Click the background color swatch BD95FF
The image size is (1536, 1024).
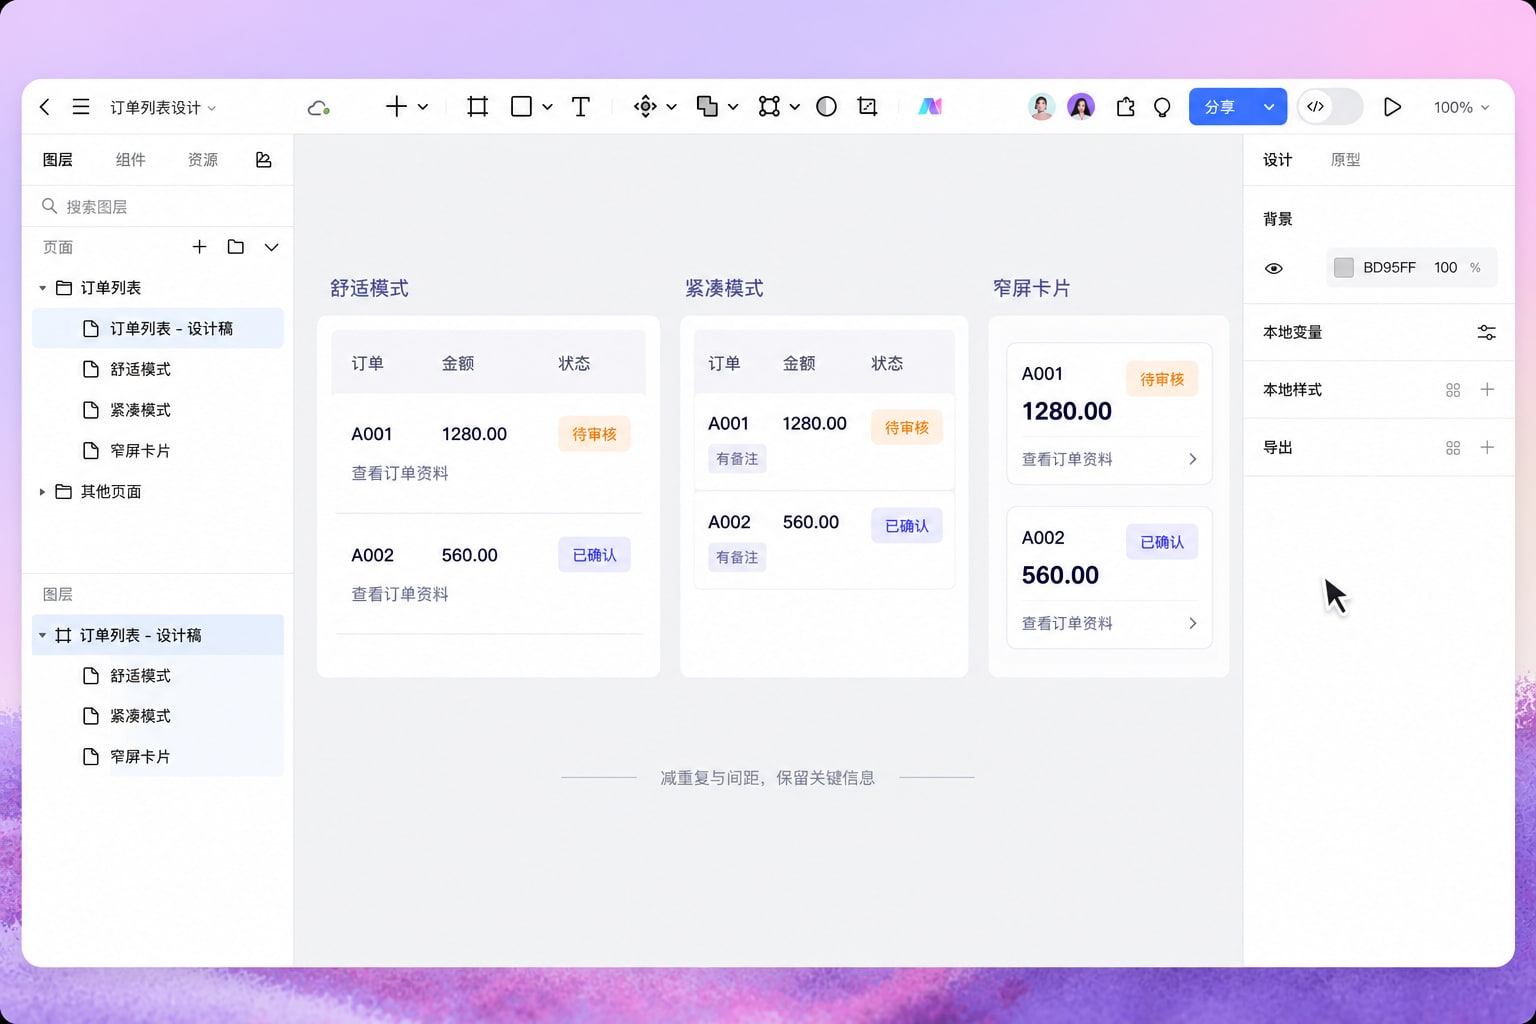(x=1344, y=268)
